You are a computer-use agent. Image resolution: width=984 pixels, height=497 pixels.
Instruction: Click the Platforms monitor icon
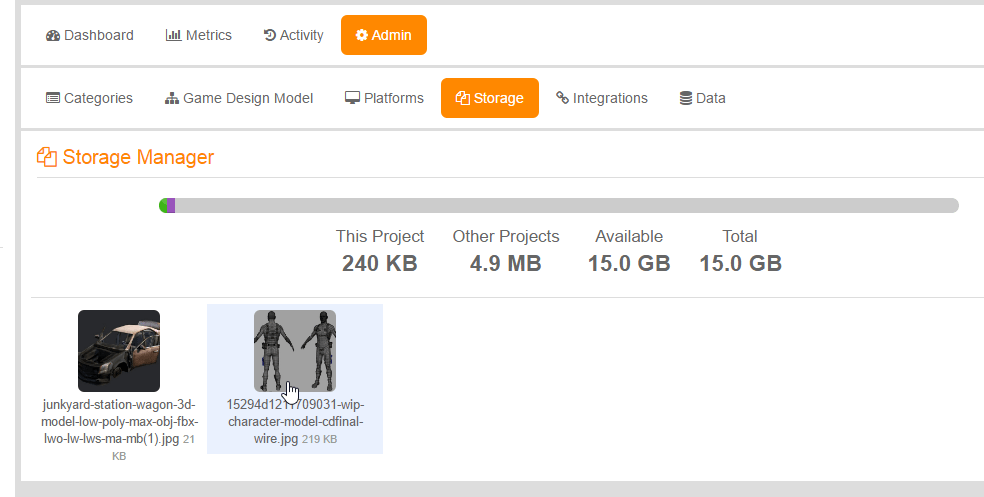coord(352,98)
